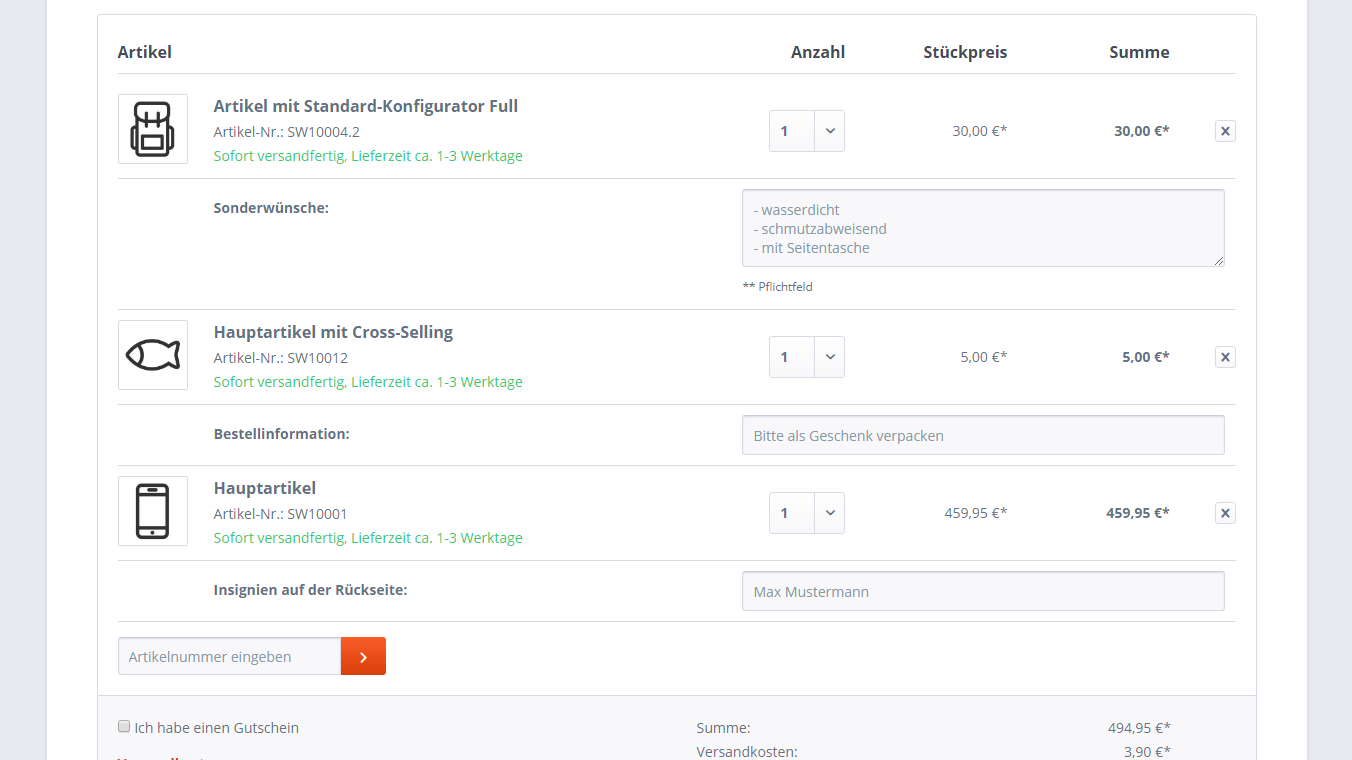The width and height of the screenshot is (1352, 760).
Task: Click the unit price '5,00 €*'
Action: [984, 357]
